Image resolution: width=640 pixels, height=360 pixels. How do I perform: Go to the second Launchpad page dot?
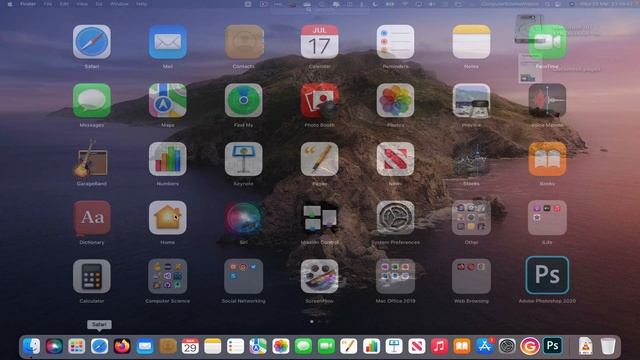coord(320,322)
